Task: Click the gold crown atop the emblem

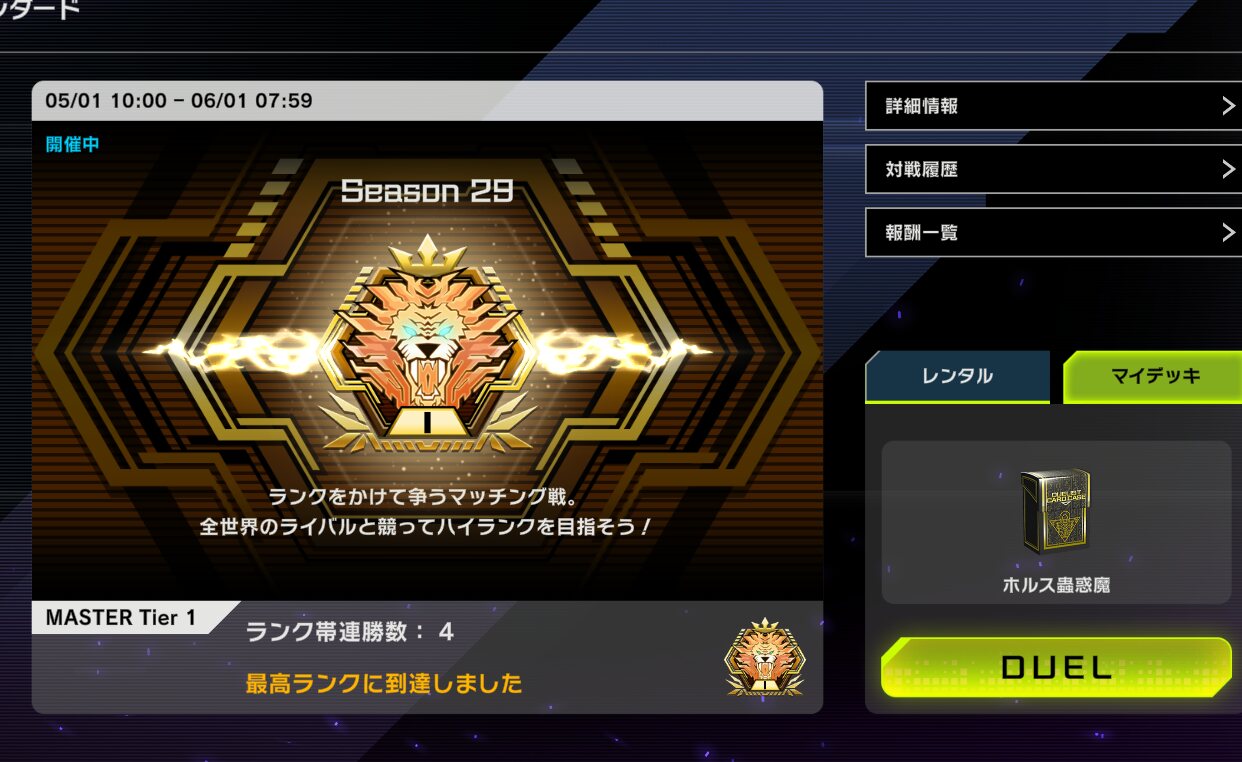Action: (x=427, y=255)
